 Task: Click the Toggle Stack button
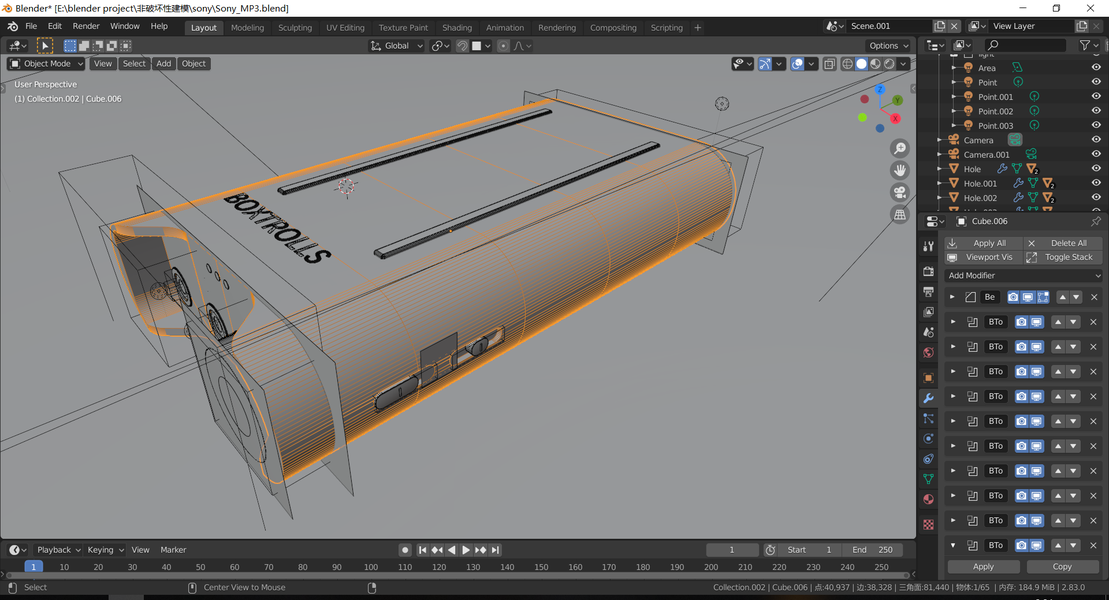pyautogui.click(x=1062, y=258)
